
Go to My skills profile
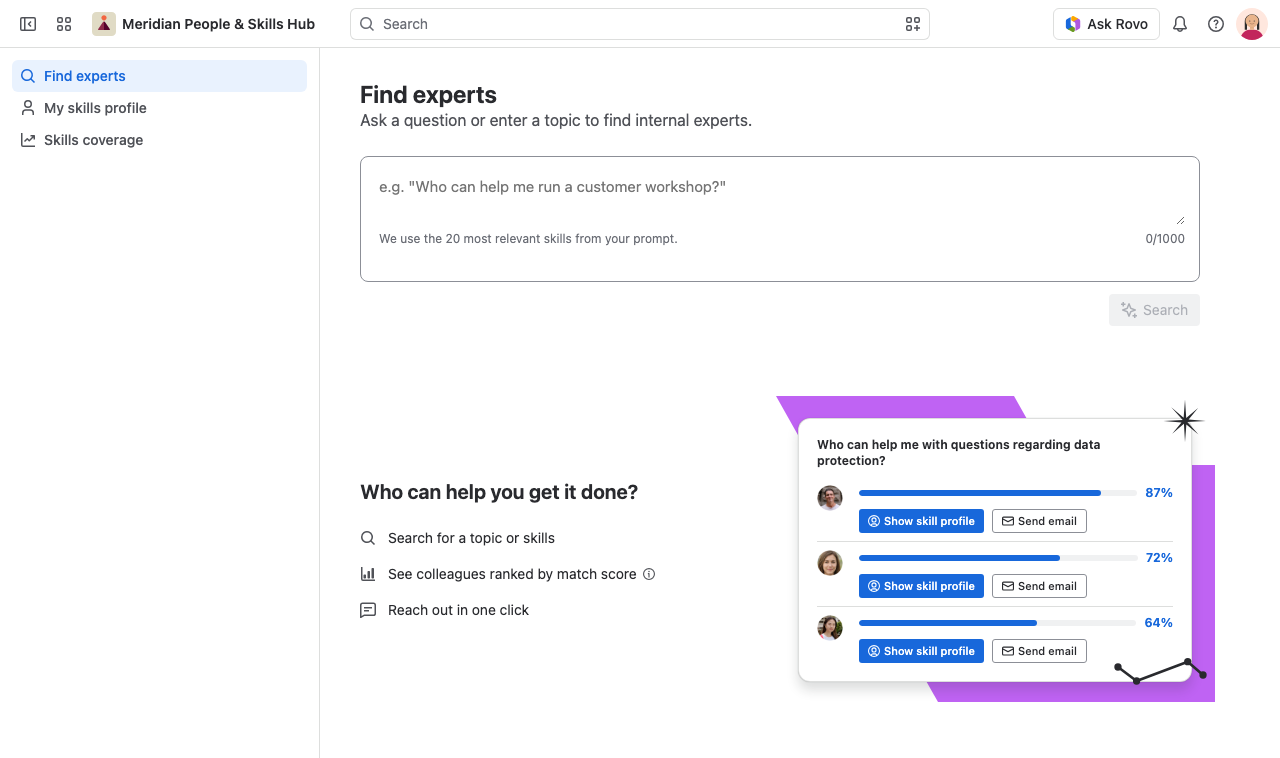tap(160, 108)
